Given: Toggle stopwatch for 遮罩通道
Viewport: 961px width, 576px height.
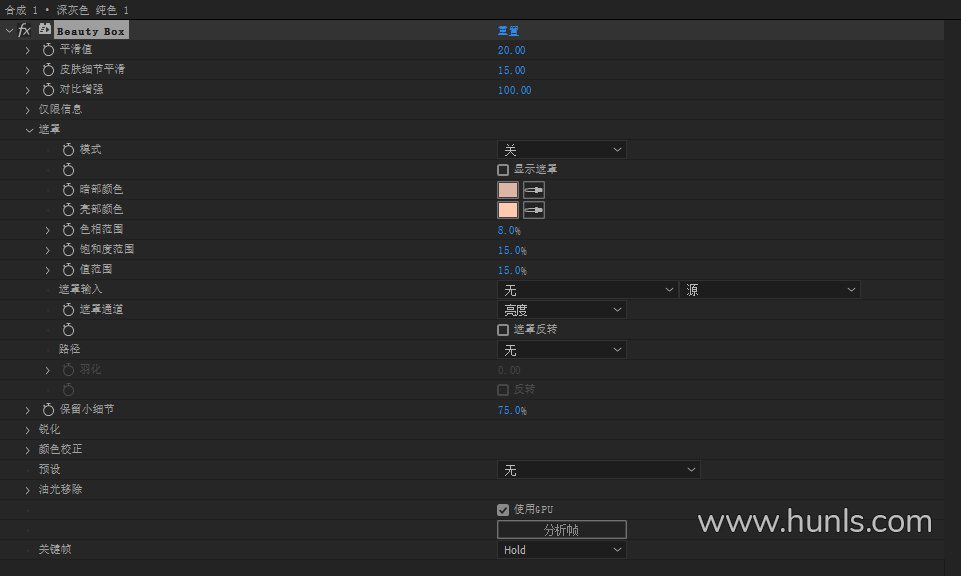Looking at the screenshot, I should (x=69, y=309).
